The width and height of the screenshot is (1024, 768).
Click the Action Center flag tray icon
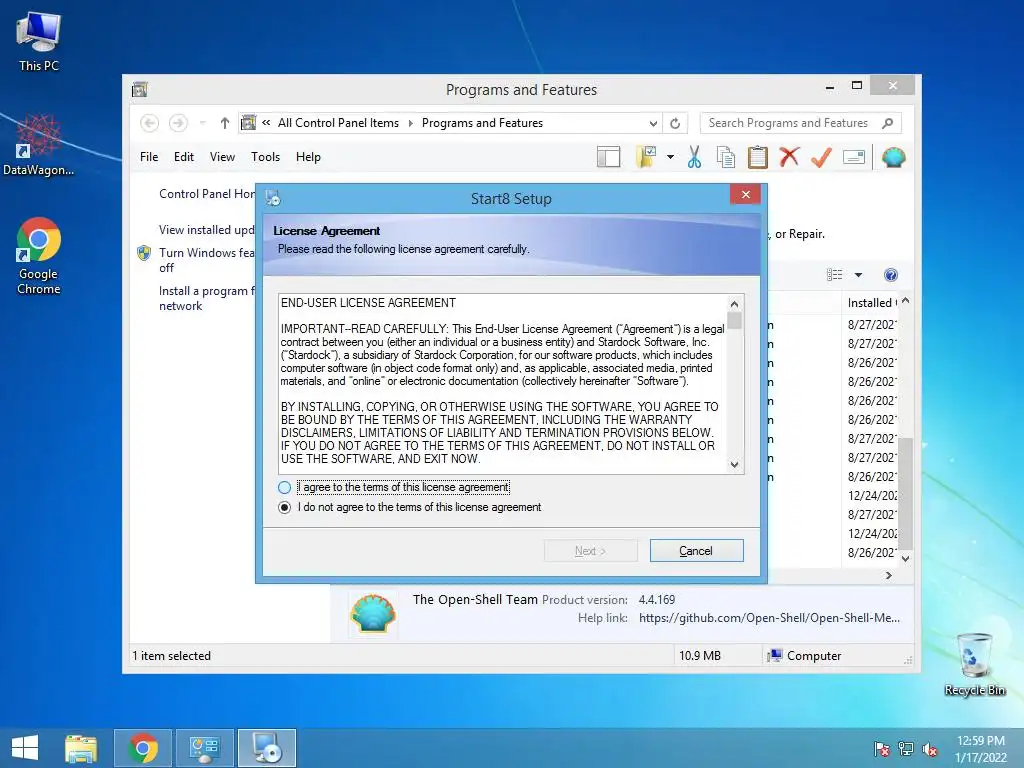click(882, 749)
